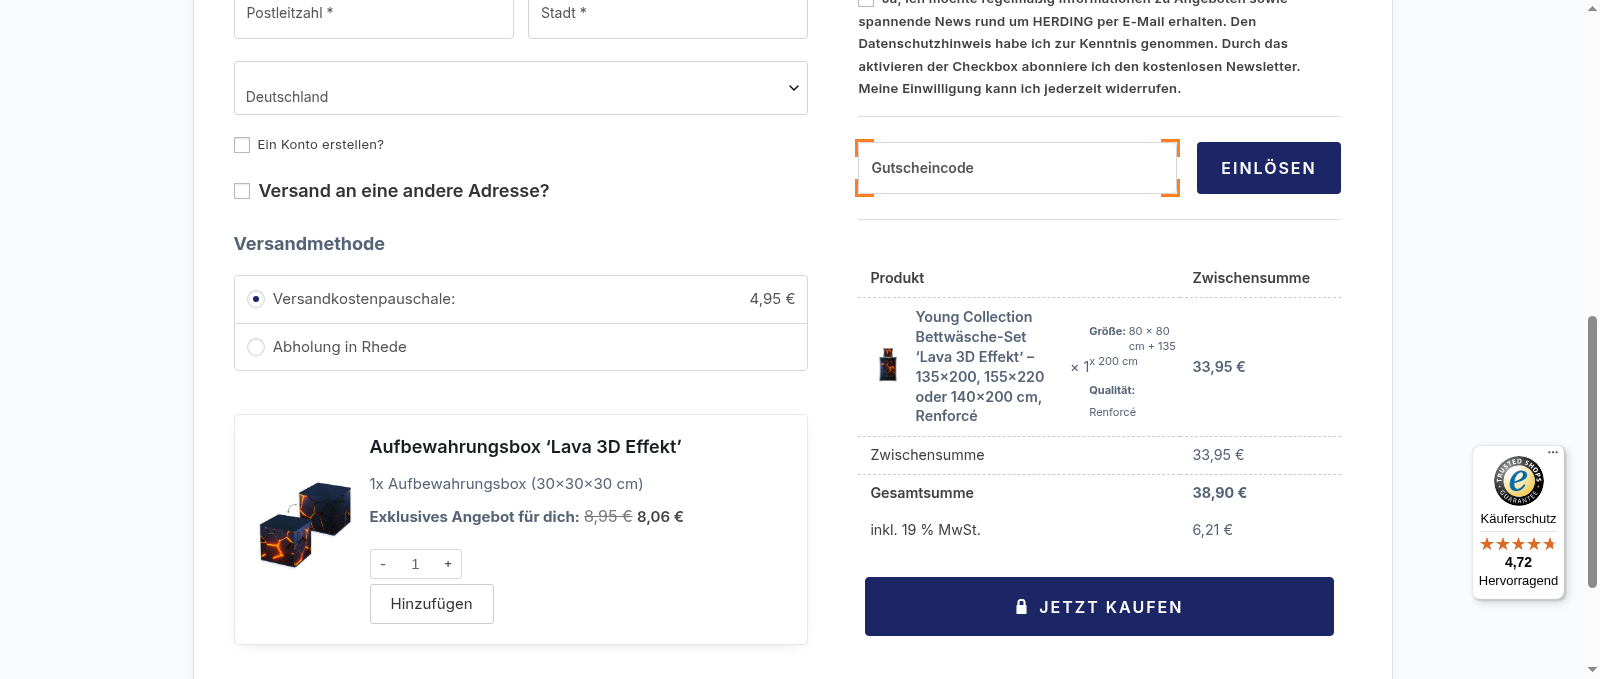This screenshot has height=679, width=1600.
Task: Enable the HERDING newsletter consent checkbox
Action: (x=864, y=3)
